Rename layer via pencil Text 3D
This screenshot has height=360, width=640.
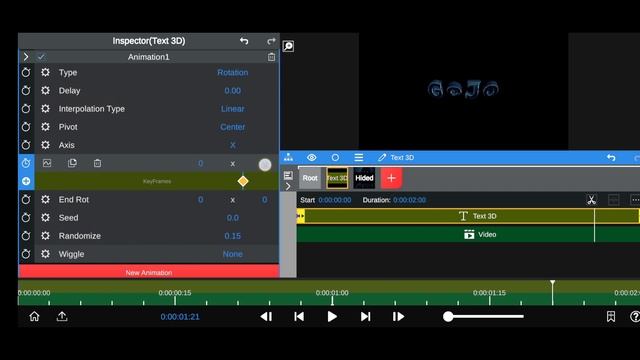click(x=396, y=157)
